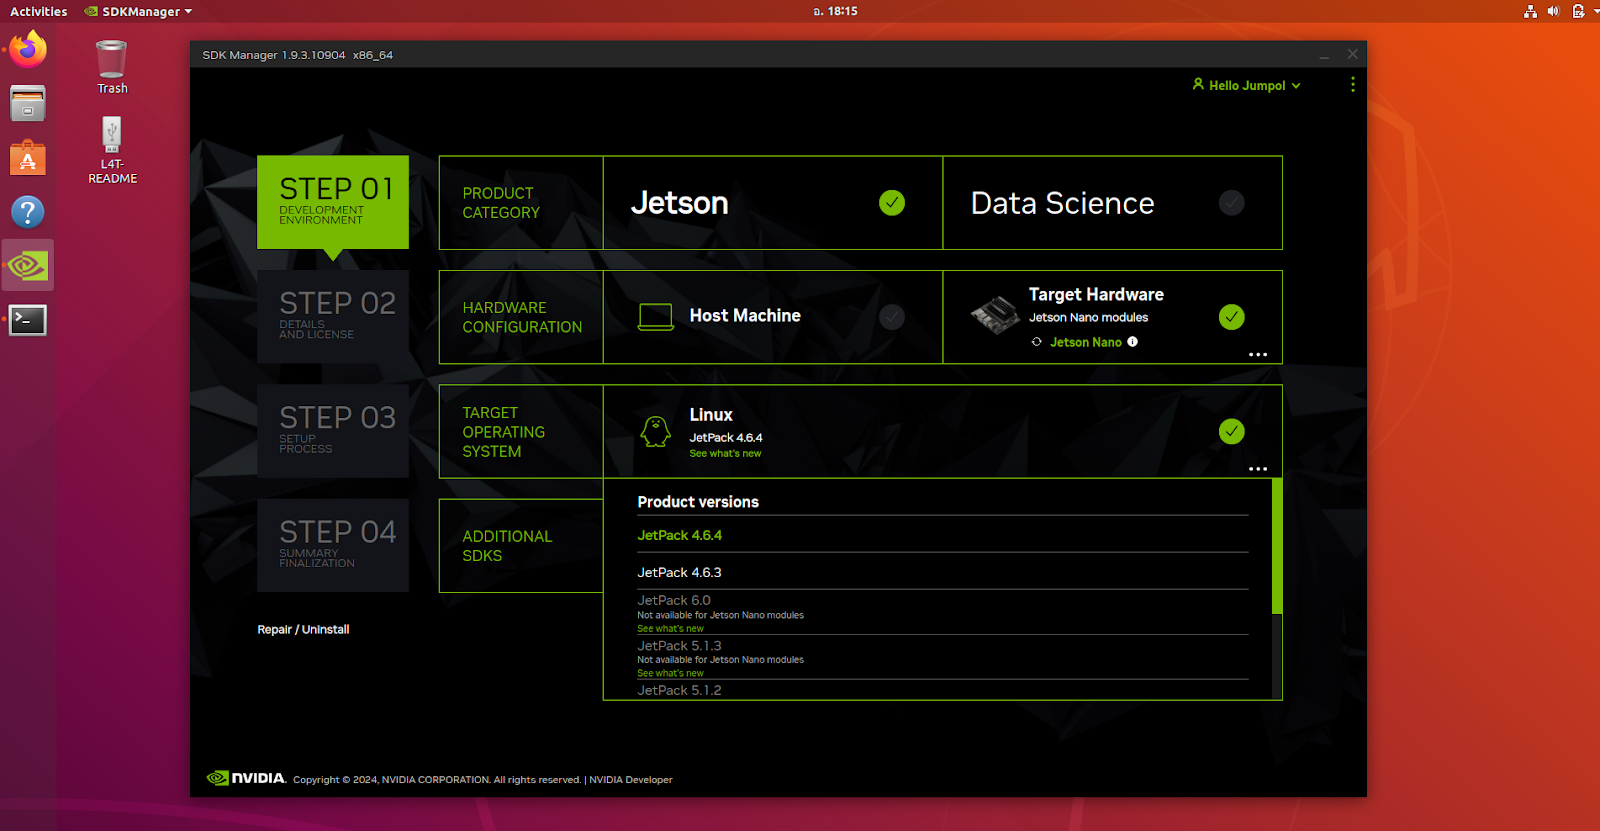The height and width of the screenshot is (831, 1600).
Task: Open the Activities overview
Action: coord(38,11)
